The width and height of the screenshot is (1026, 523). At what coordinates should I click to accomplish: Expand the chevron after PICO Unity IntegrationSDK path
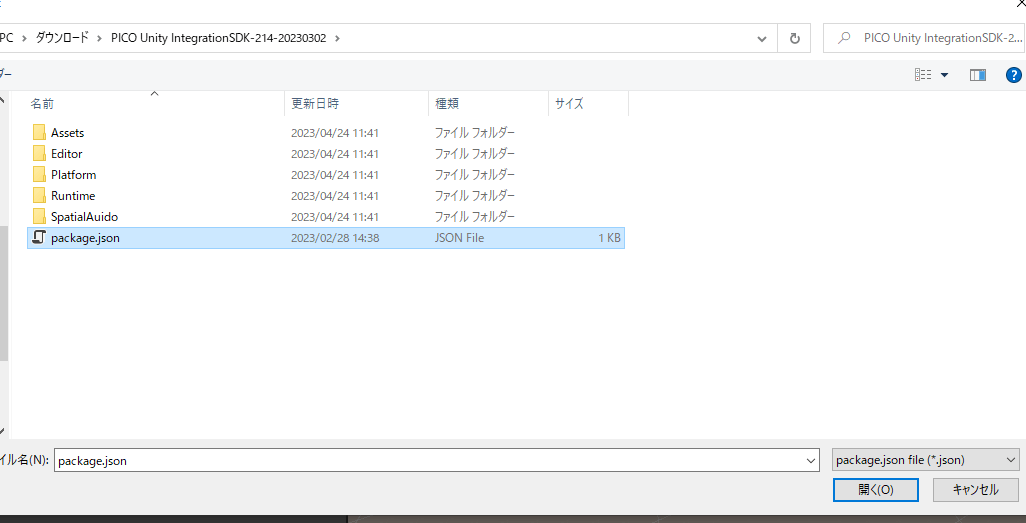point(338,38)
